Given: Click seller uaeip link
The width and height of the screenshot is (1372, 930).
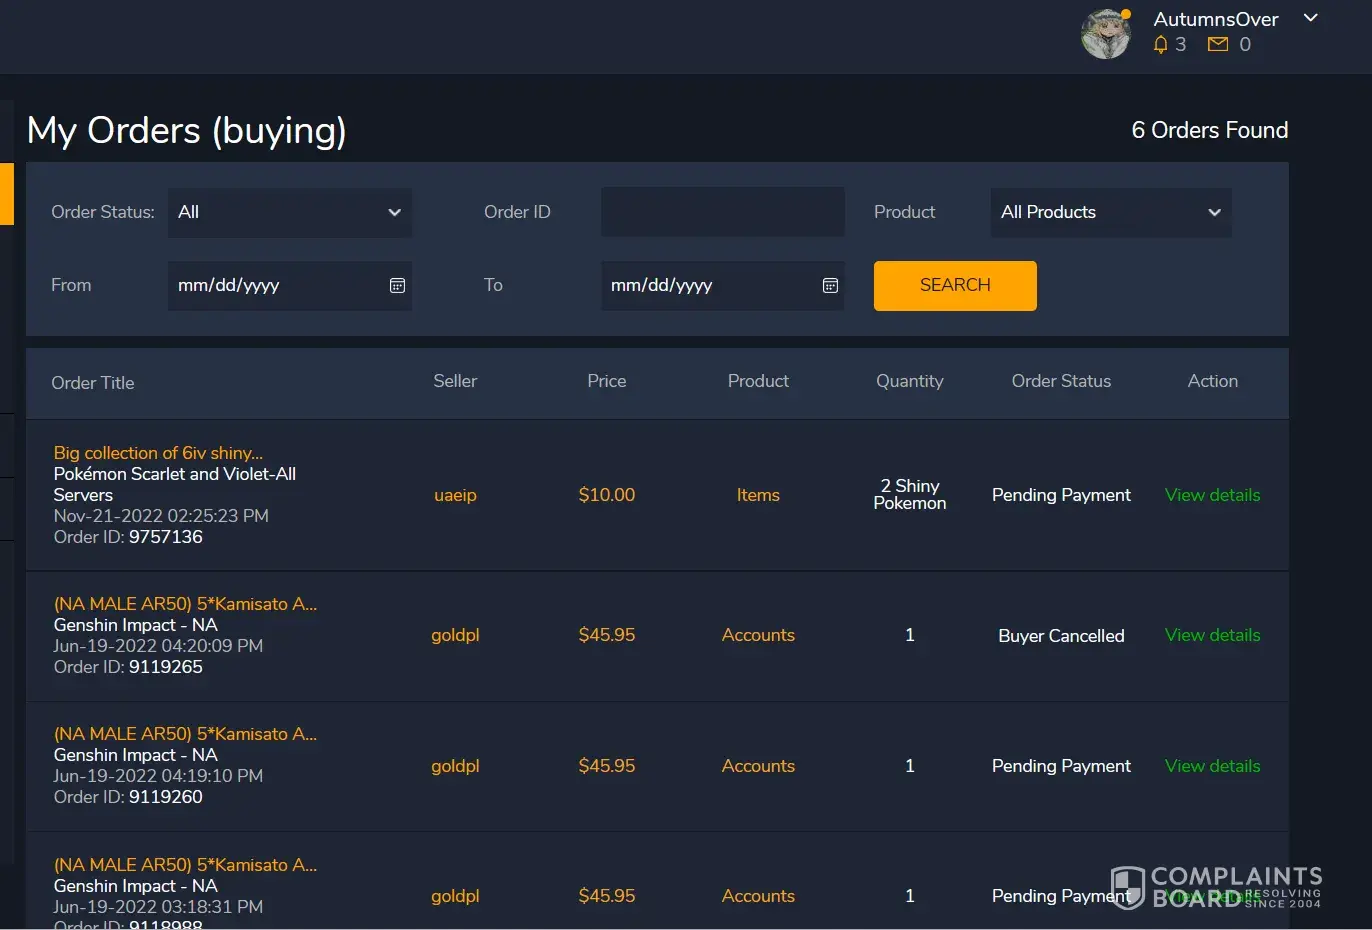Looking at the screenshot, I should 455,495.
